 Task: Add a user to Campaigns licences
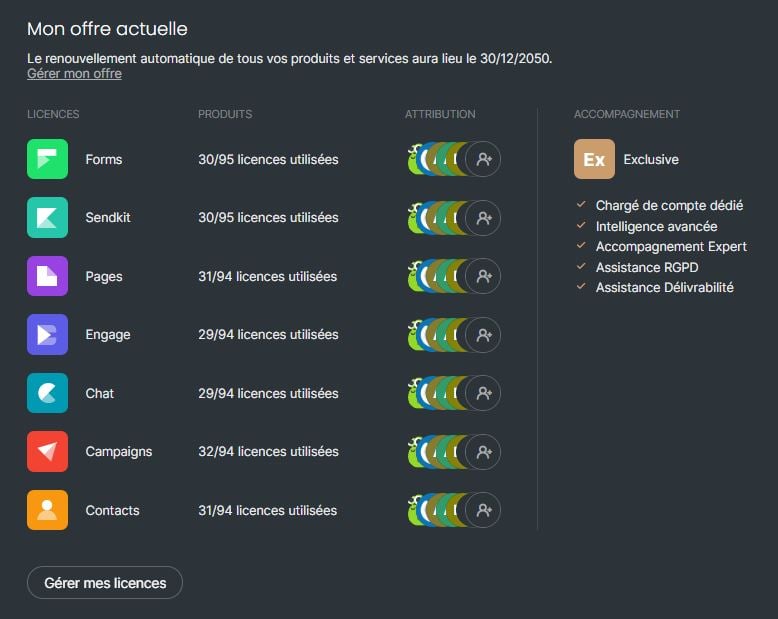[x=484, y=452]
